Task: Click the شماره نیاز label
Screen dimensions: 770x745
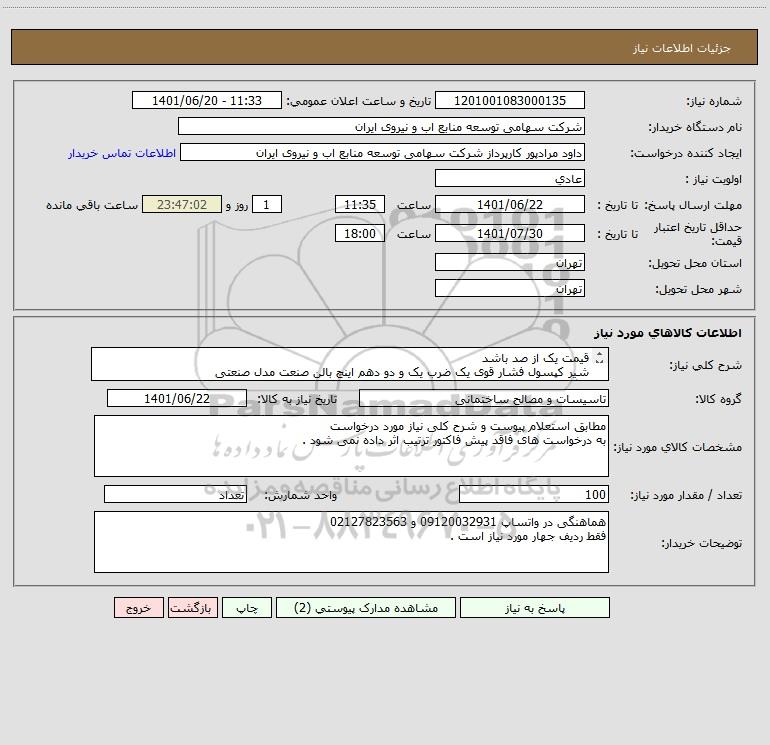Action: coord(714,101)
